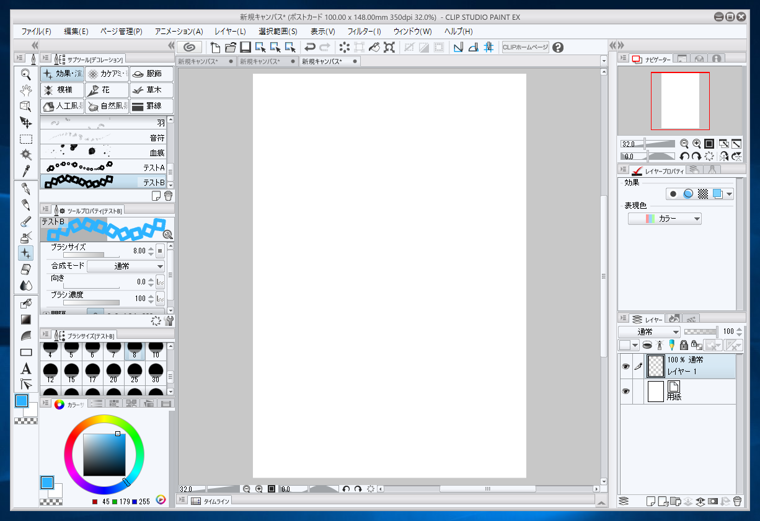The image size is (760, 521).
Task: Select the 花 sub tool group
Action: (x=107, y=90)
